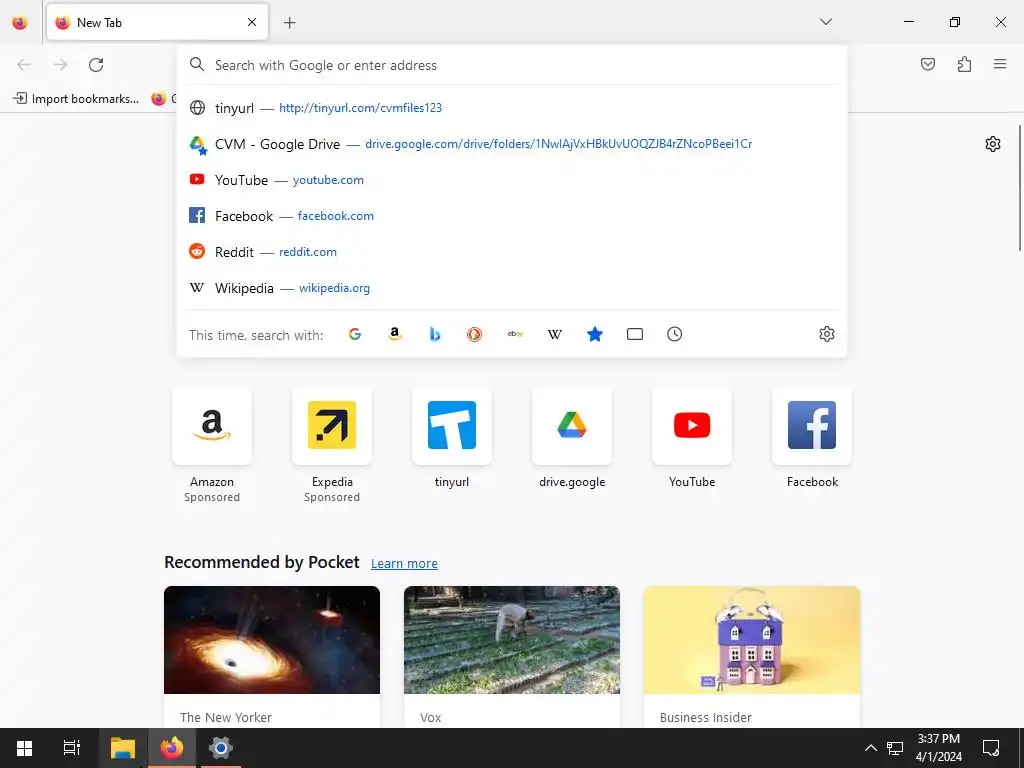Search in bookmarks star icon

pyautogui.click(x=595, y=334)
